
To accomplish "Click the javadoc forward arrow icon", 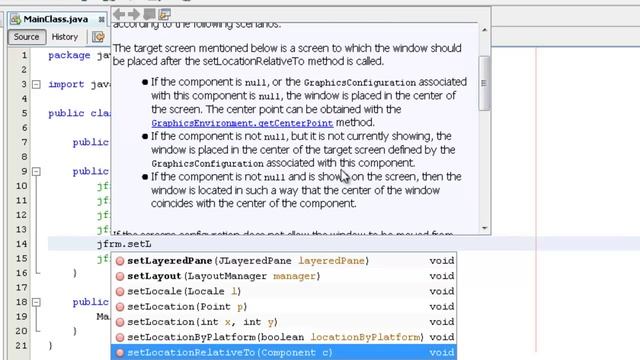I will tap(134, 14).
